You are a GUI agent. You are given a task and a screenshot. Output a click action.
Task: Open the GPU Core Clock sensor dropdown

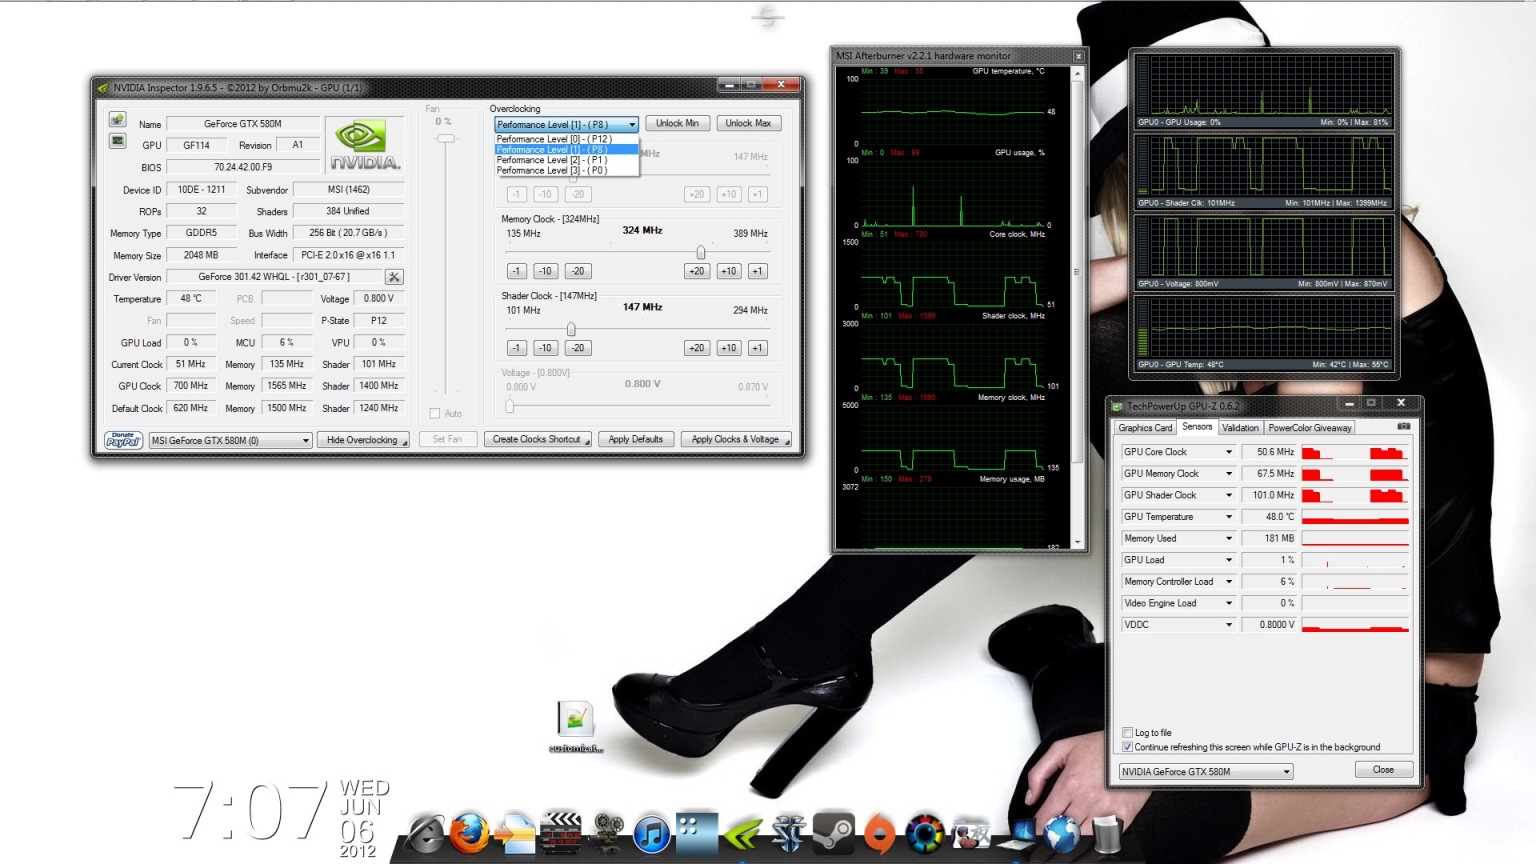[1229, 452]
